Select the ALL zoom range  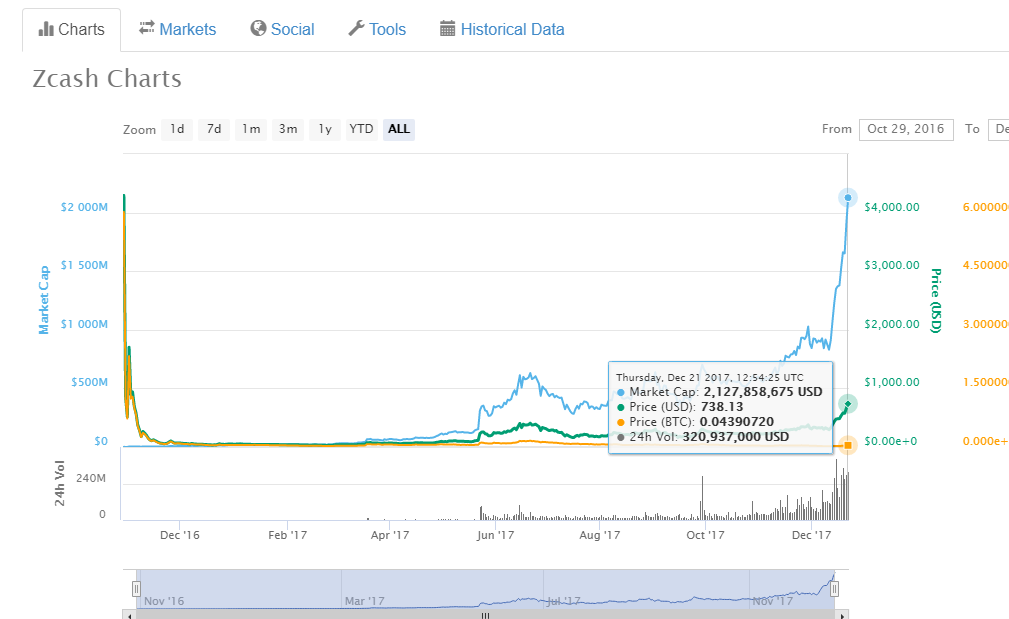(399, 129)
